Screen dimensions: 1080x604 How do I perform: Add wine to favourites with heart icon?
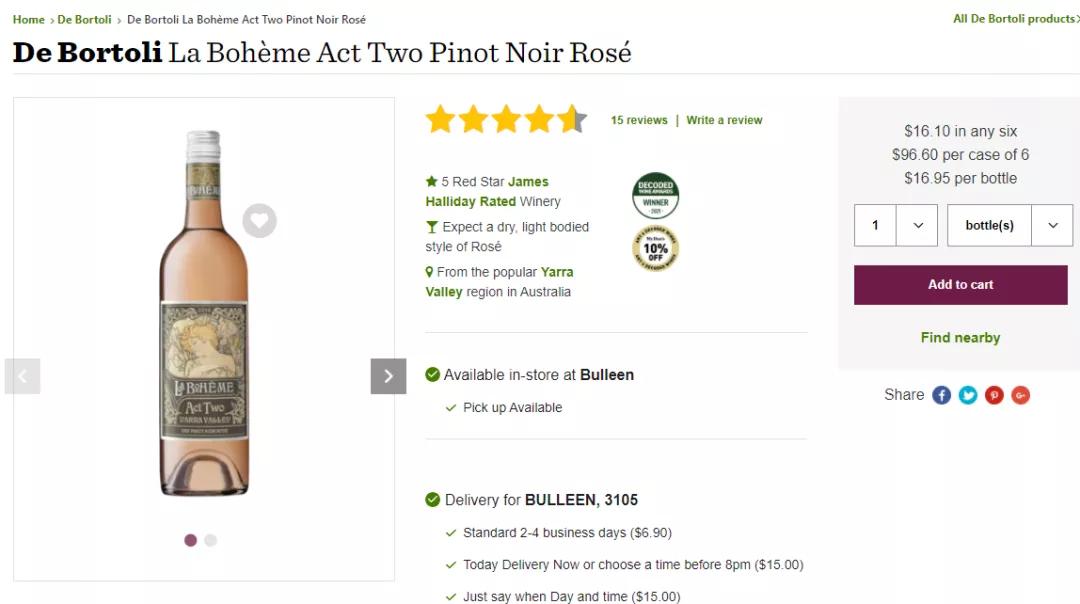click(259, 220)
